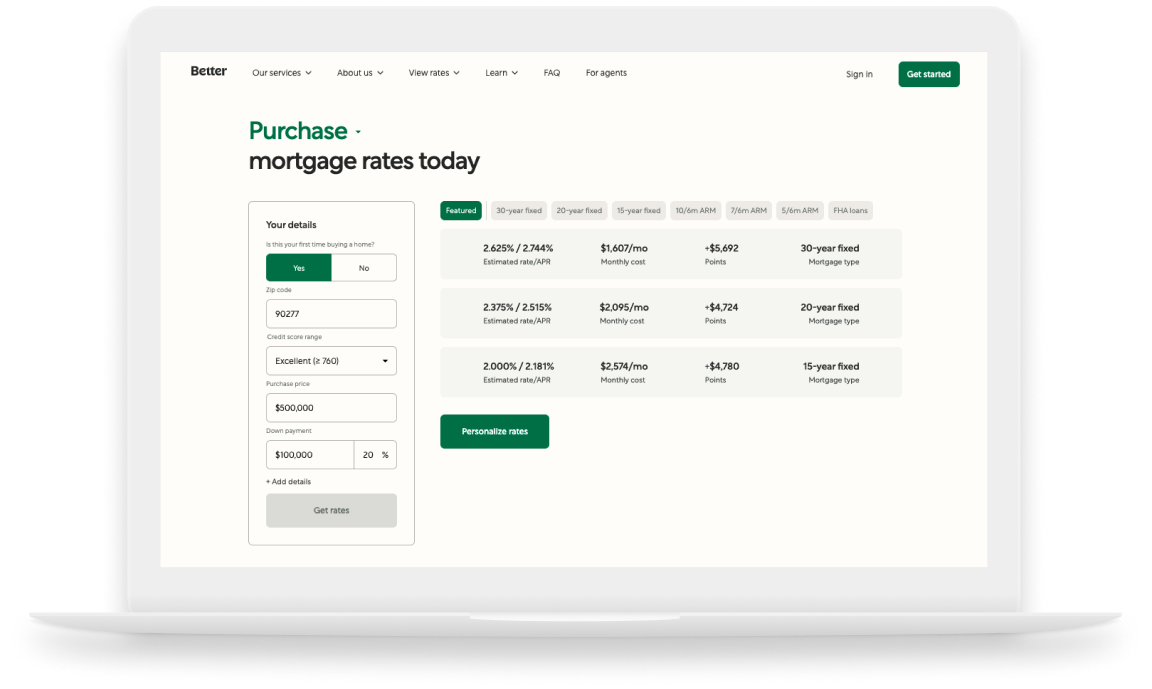The image size is (1152, 689).
Task: Open the FAQ page
Action: point(551,72)
